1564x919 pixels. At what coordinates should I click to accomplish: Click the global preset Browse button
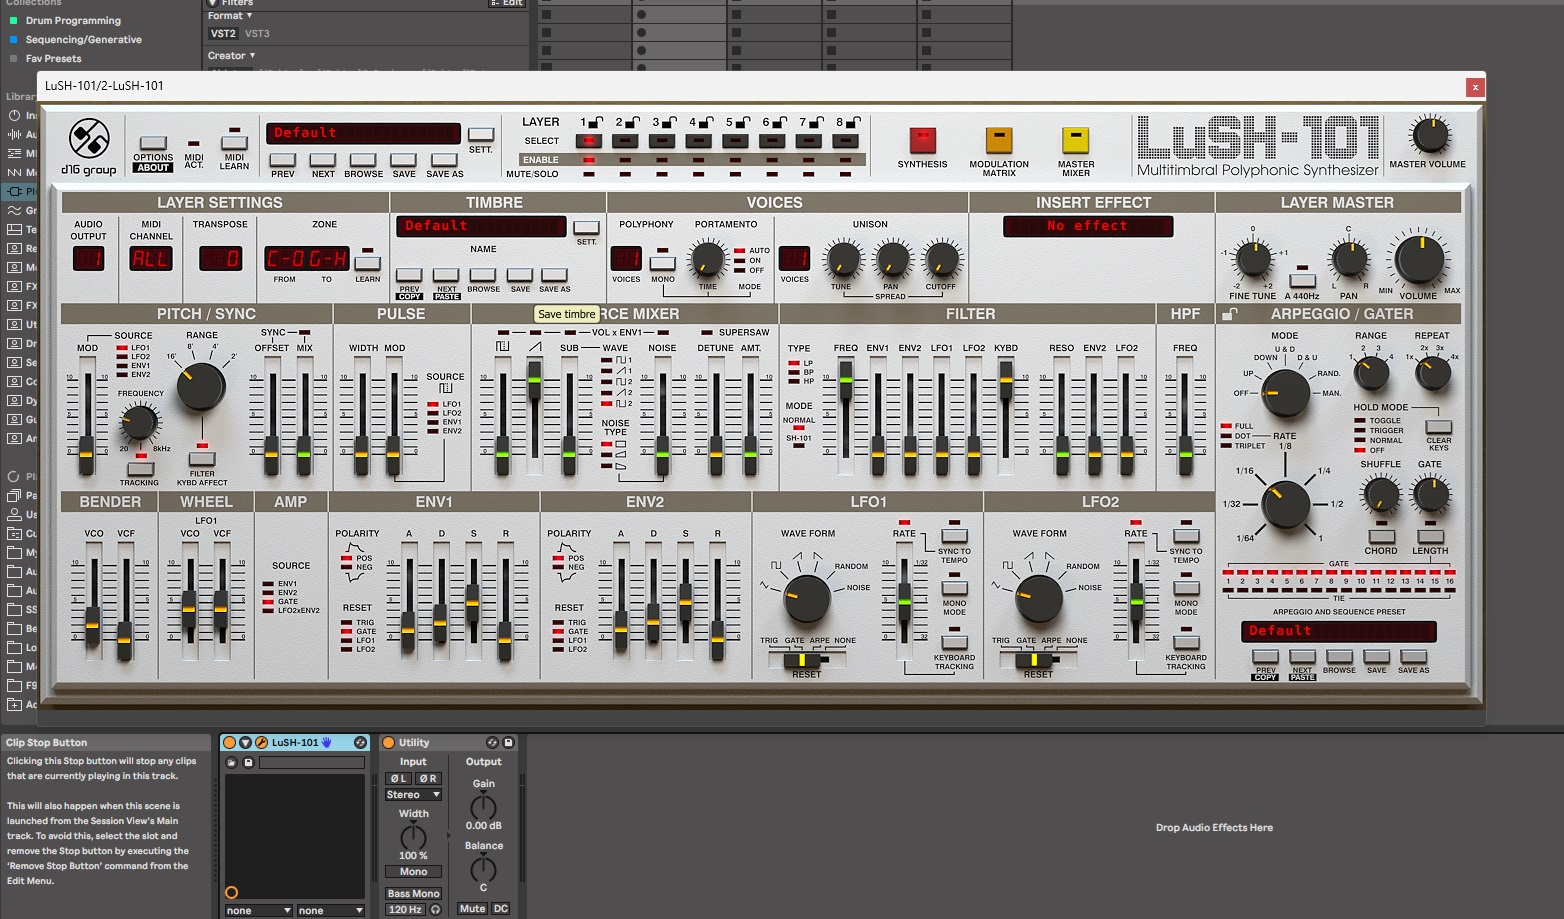click(x=363, y=160)
